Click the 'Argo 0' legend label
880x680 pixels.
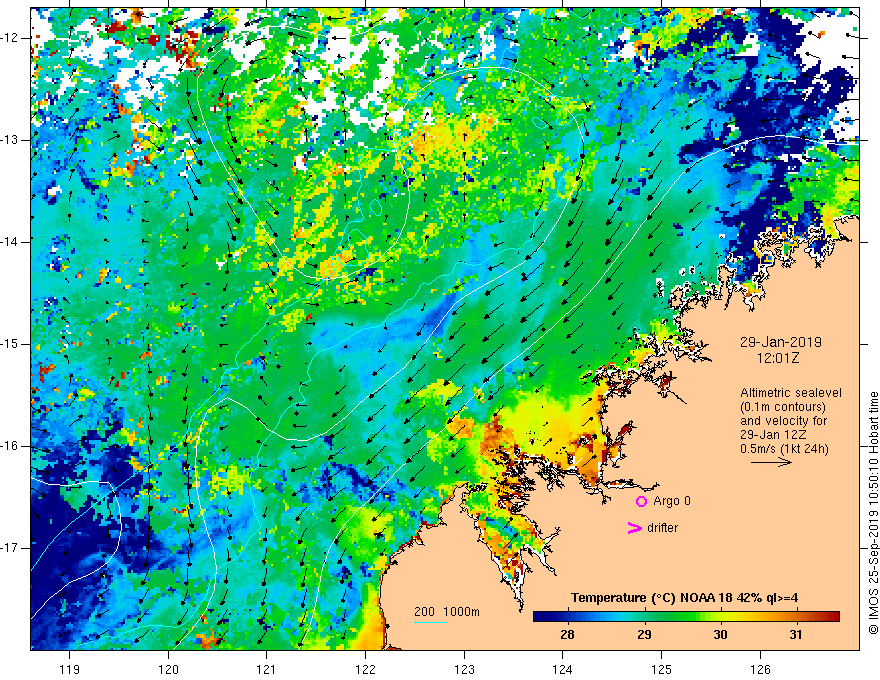click(672, 501)
